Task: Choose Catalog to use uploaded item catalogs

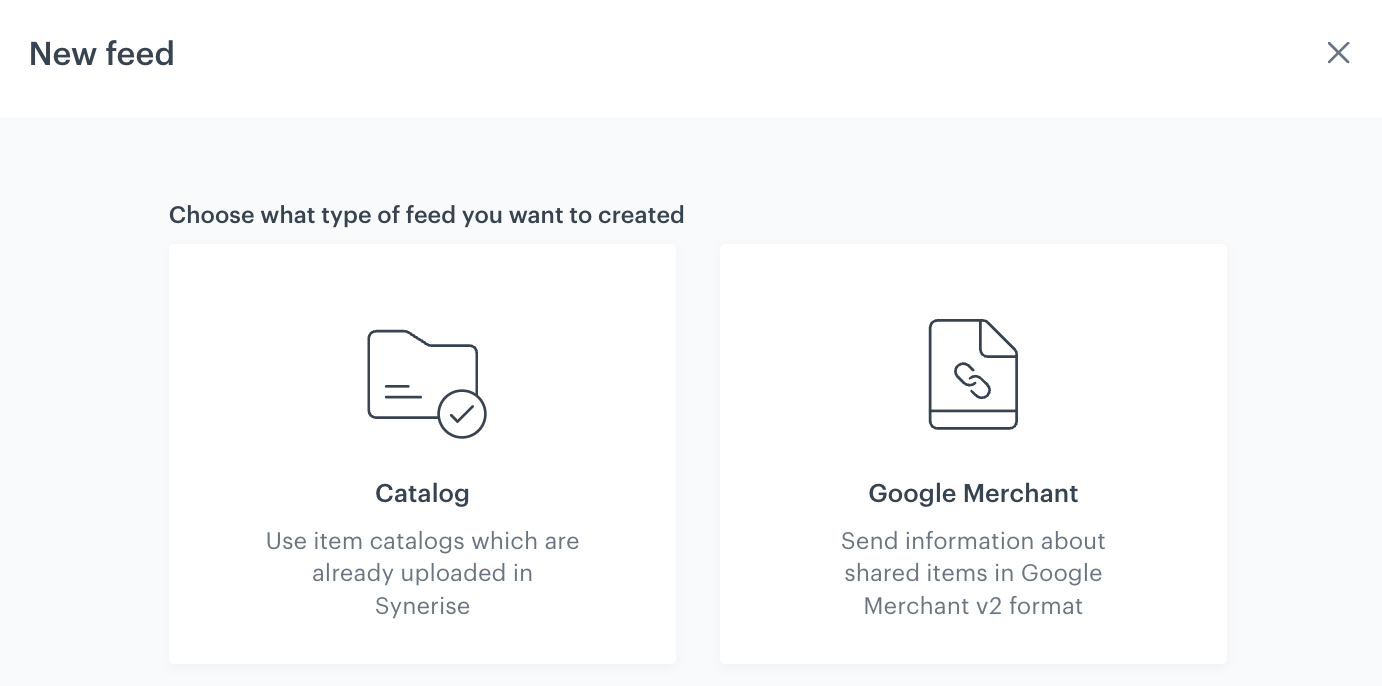Action: 422,453
